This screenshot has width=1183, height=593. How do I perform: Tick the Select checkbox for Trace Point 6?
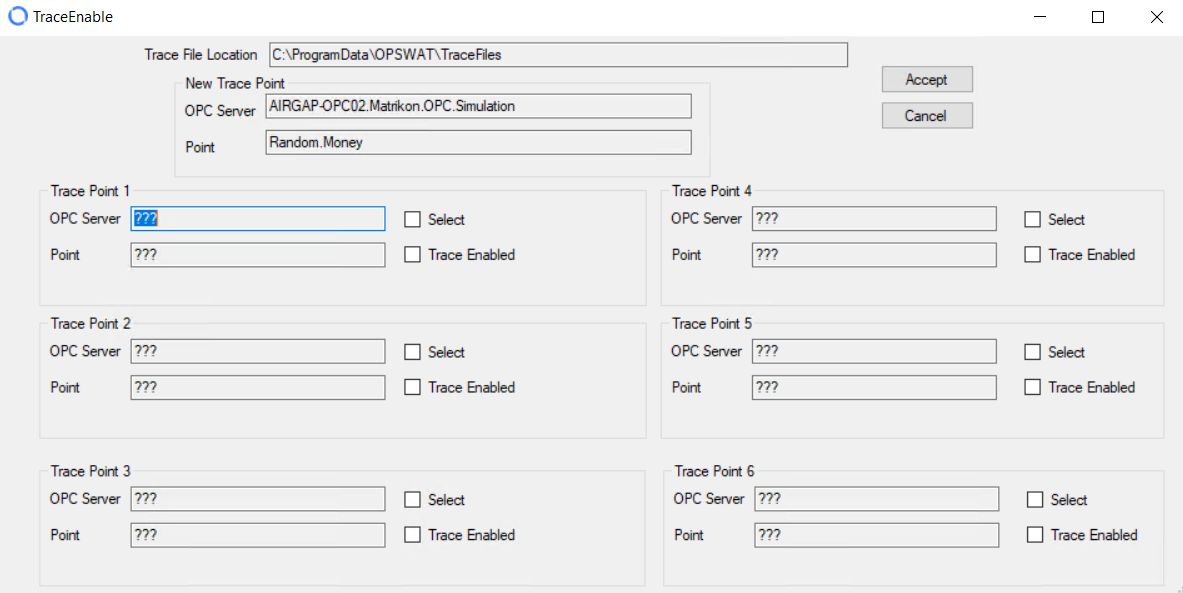pyautogui.click(x=1035, y=499)
